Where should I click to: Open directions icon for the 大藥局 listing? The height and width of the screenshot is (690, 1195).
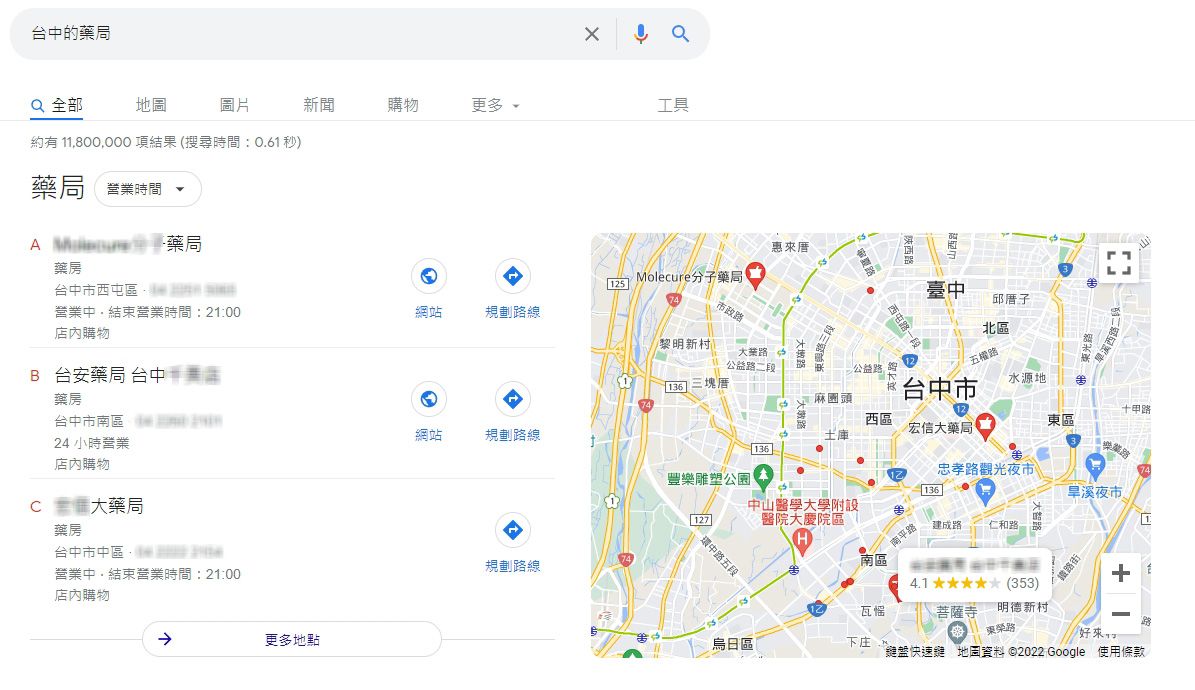pos(512,530)
